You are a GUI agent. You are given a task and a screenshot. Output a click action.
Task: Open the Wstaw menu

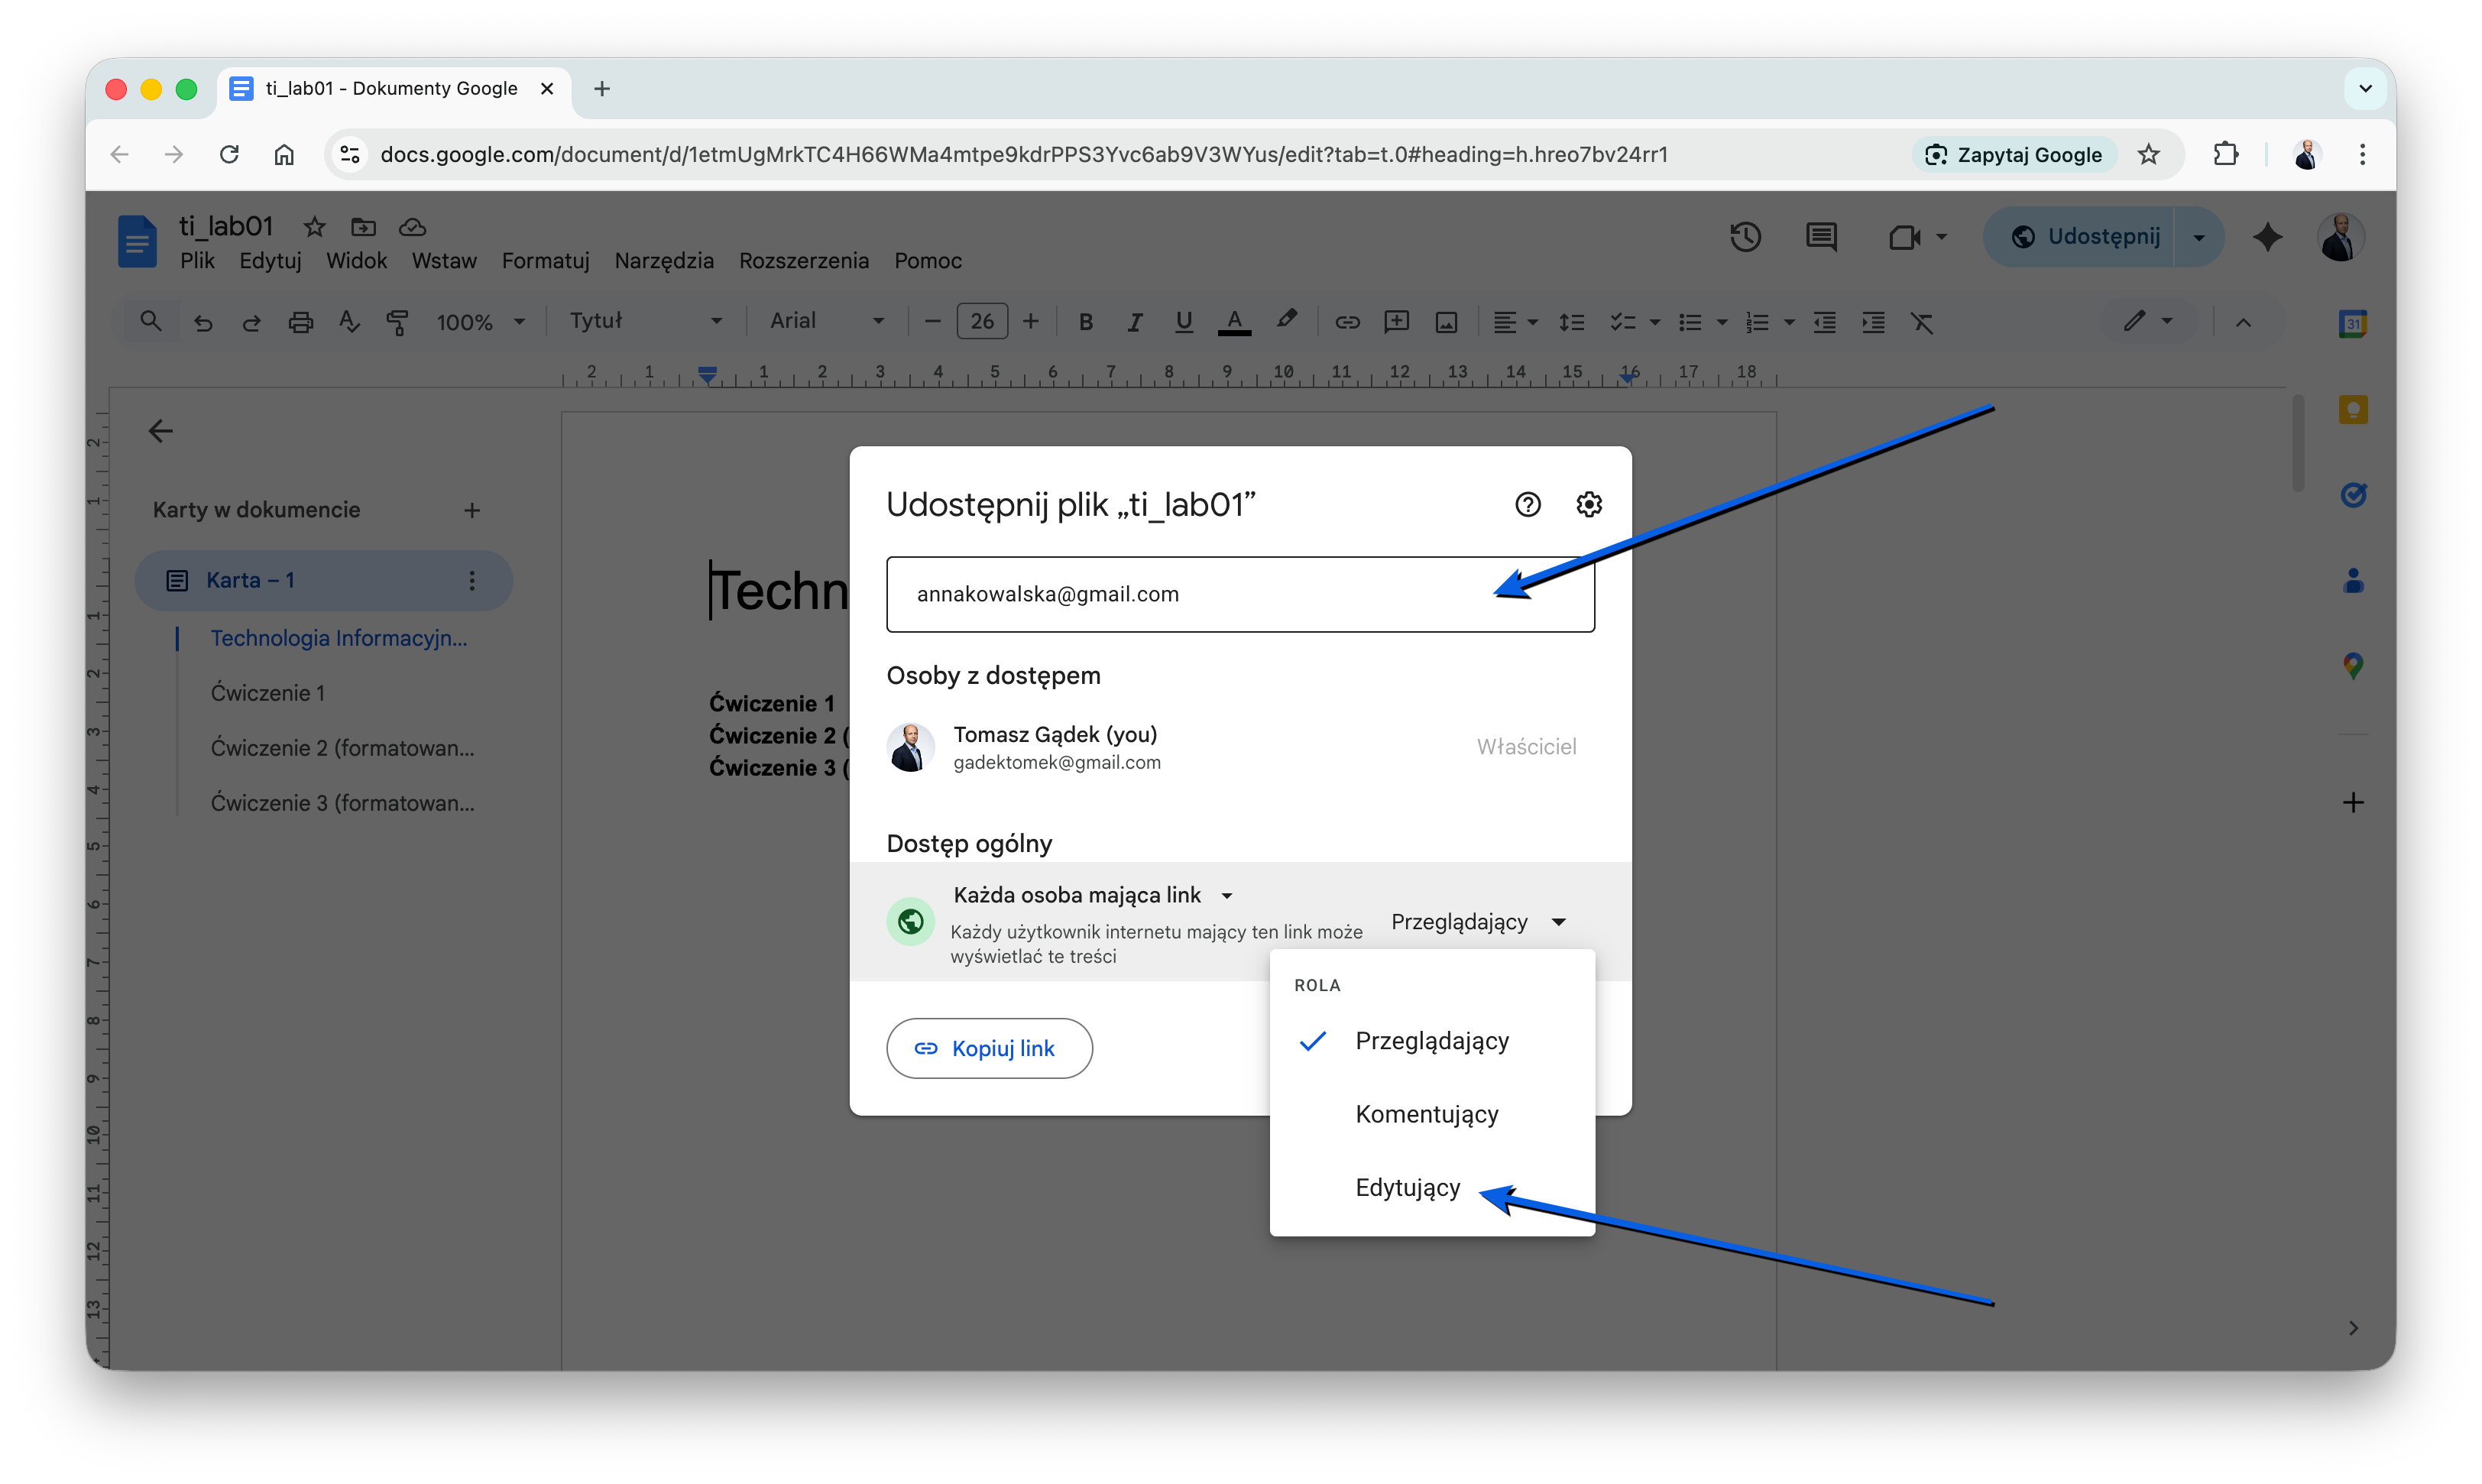click(443, 261)
